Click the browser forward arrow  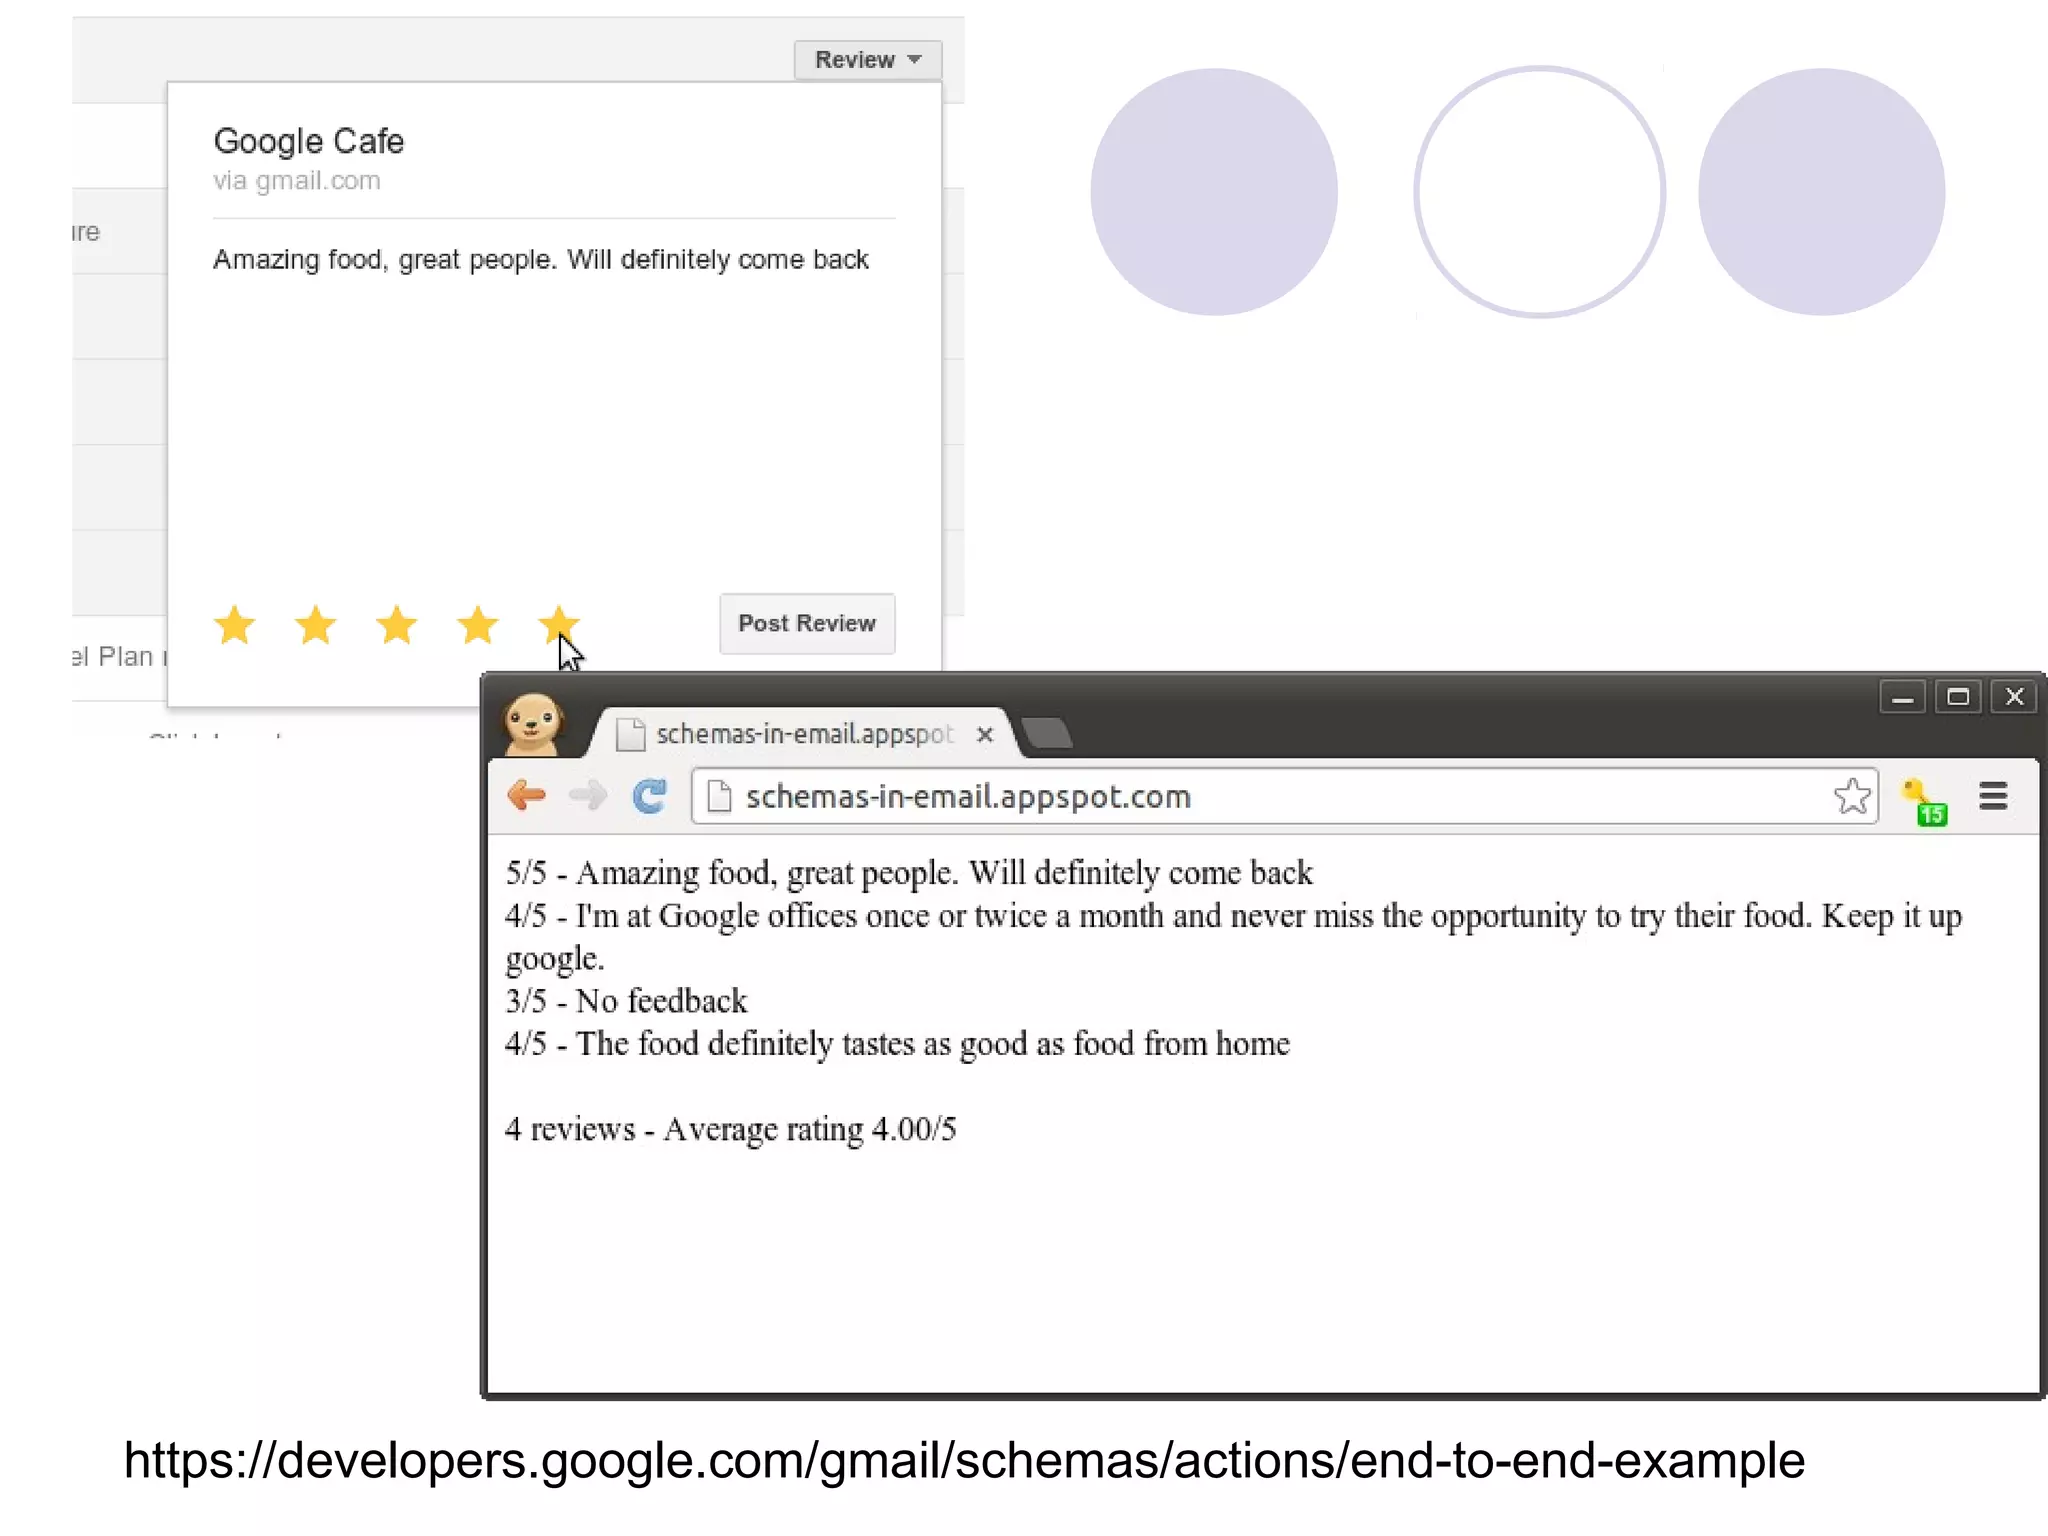[x=588, y=796]
